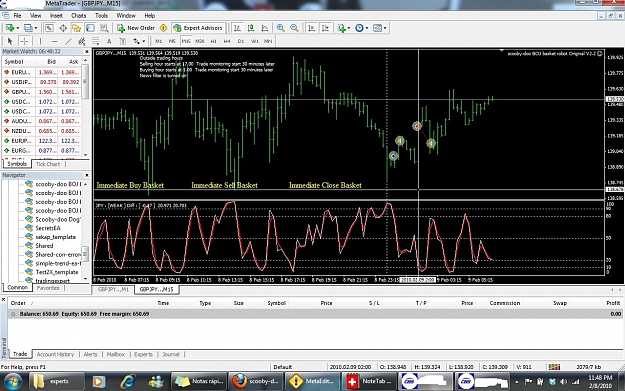Switch chart to Line Chart style
The image size is (625, 391).
coord(265,28)
